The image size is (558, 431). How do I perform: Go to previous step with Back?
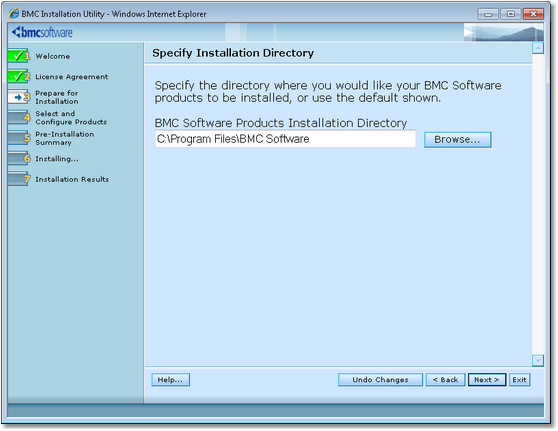(446, 380)
